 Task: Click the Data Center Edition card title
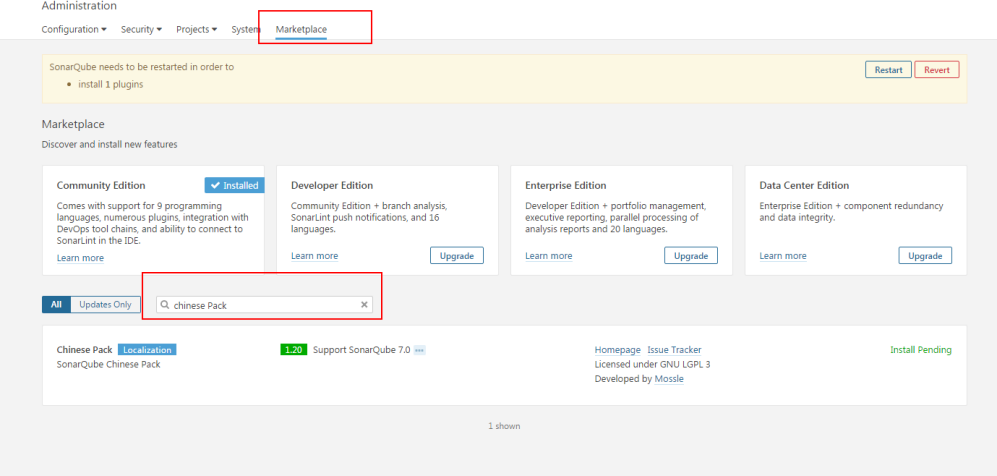point(804,186)
